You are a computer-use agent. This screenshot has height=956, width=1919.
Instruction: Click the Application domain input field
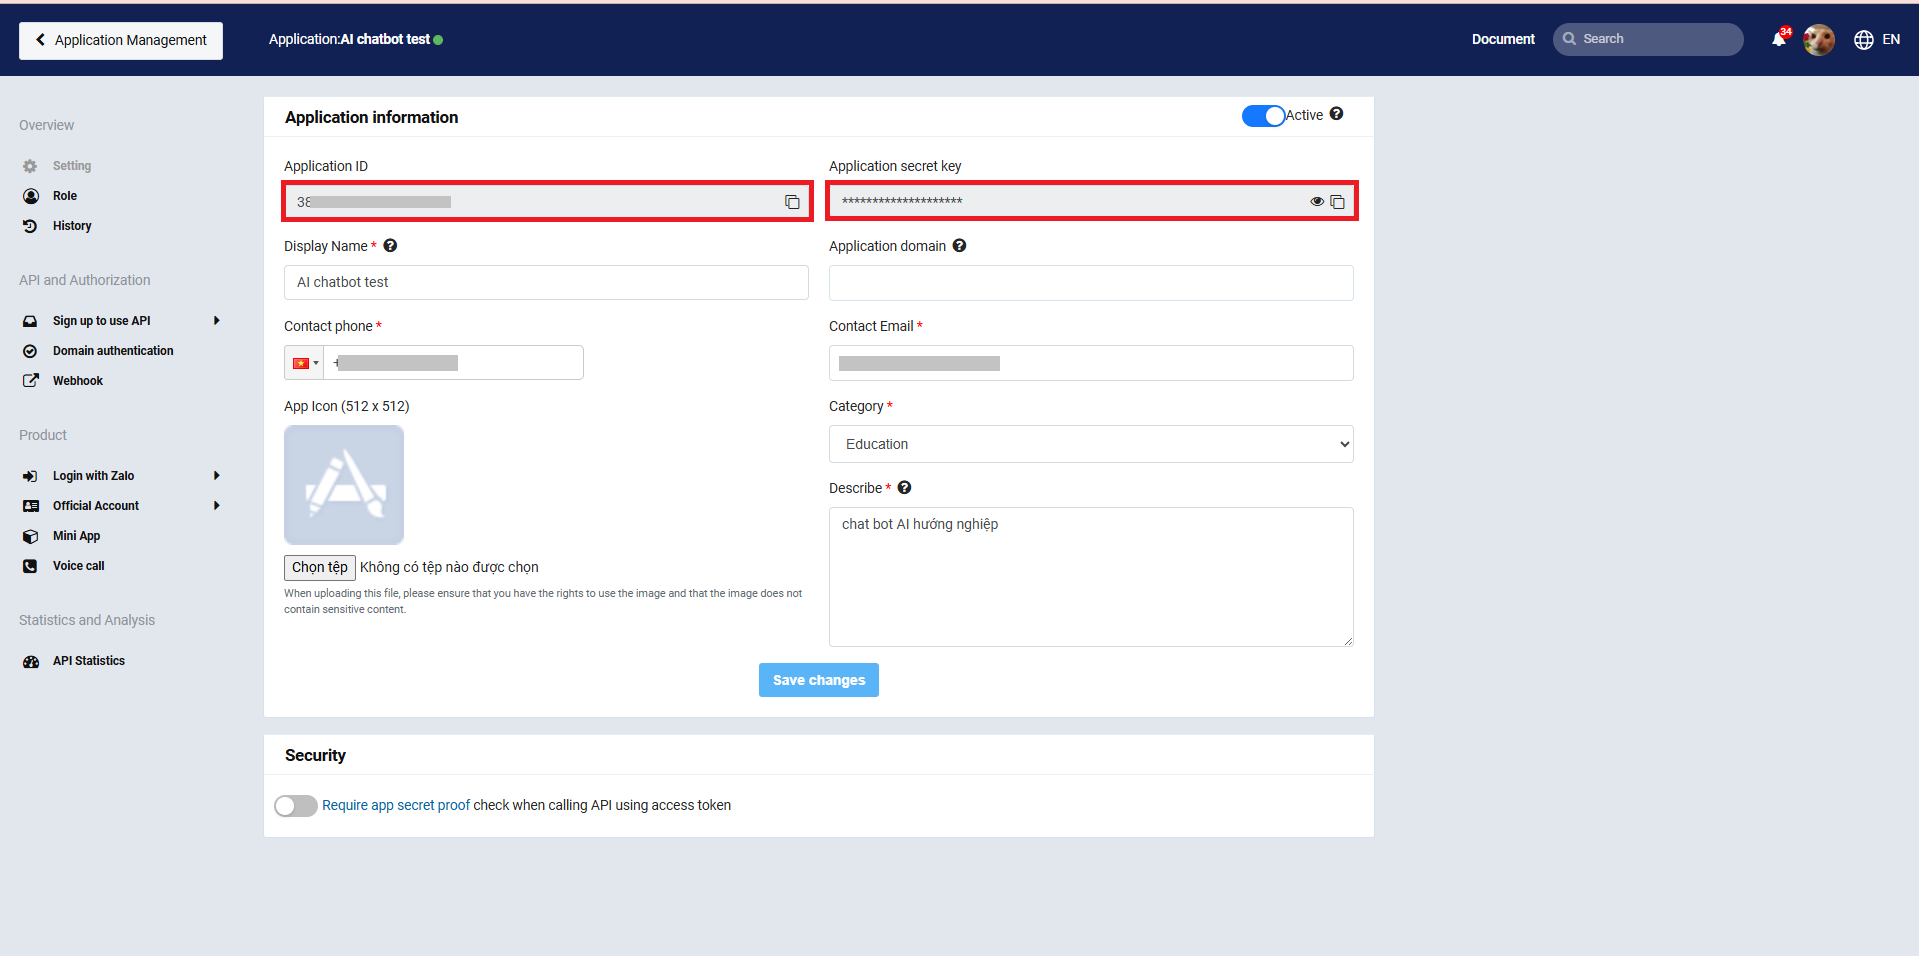pos(1090,283)
